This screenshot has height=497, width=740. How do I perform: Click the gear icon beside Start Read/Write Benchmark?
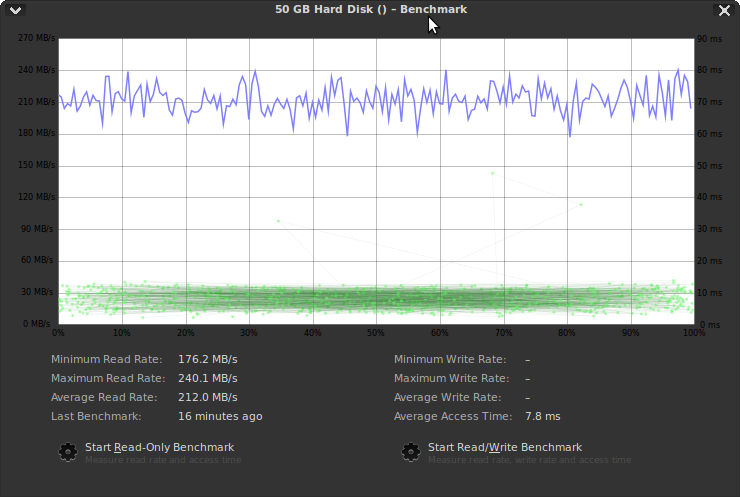coord(411,452)
